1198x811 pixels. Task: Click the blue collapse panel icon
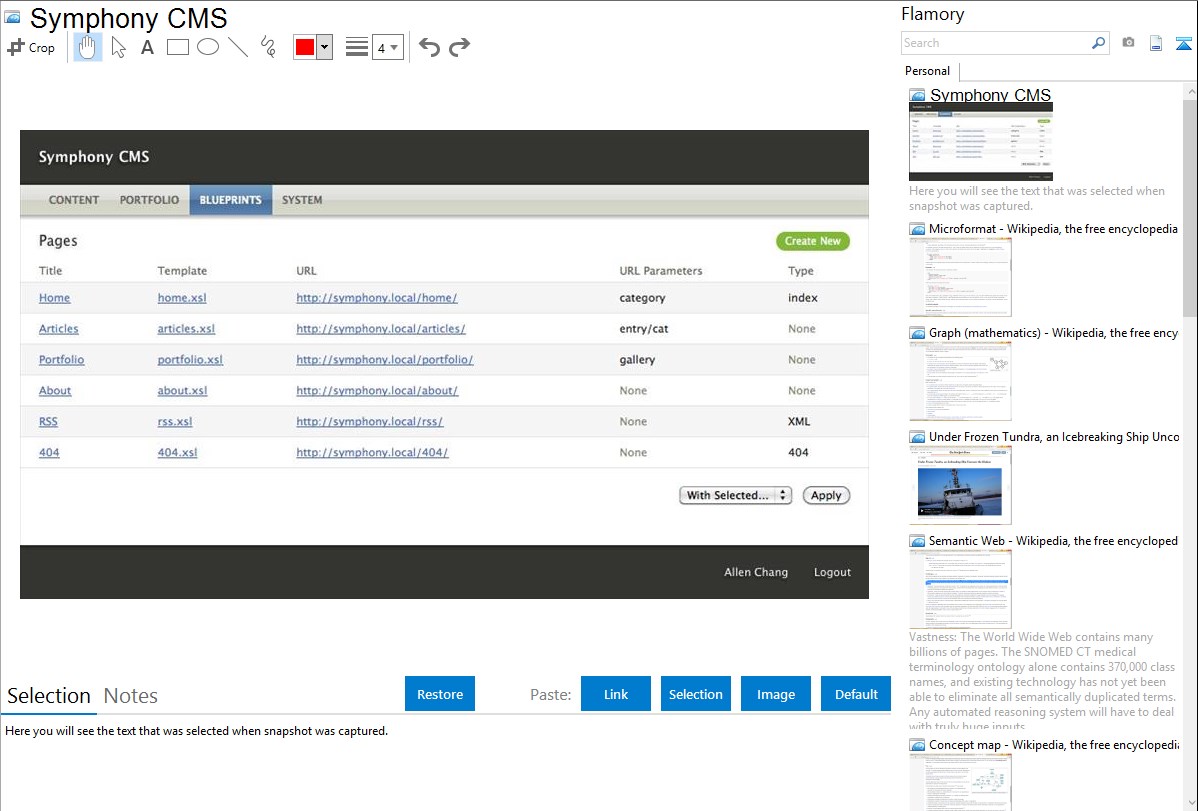(x=1183, y=43)
